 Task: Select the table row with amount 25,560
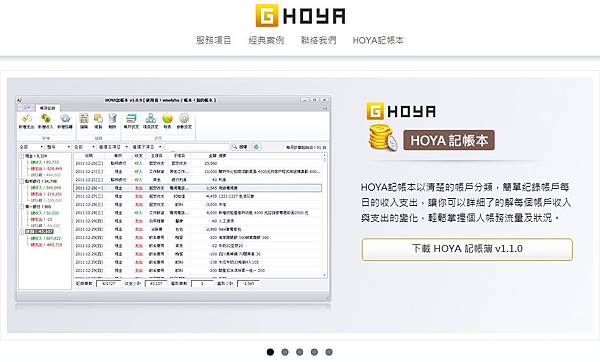coord(197,163)
